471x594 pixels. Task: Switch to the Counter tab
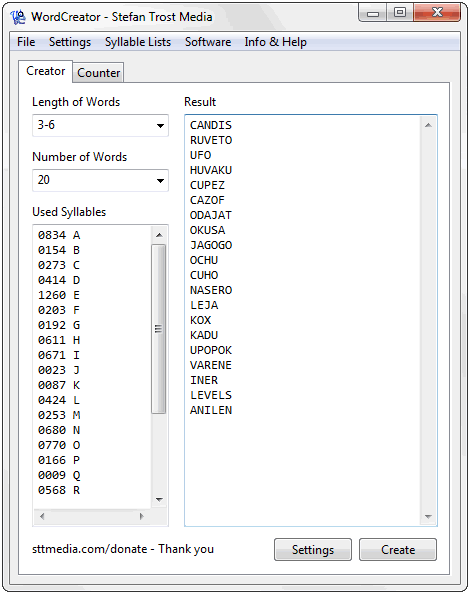[x=99, y=72]
